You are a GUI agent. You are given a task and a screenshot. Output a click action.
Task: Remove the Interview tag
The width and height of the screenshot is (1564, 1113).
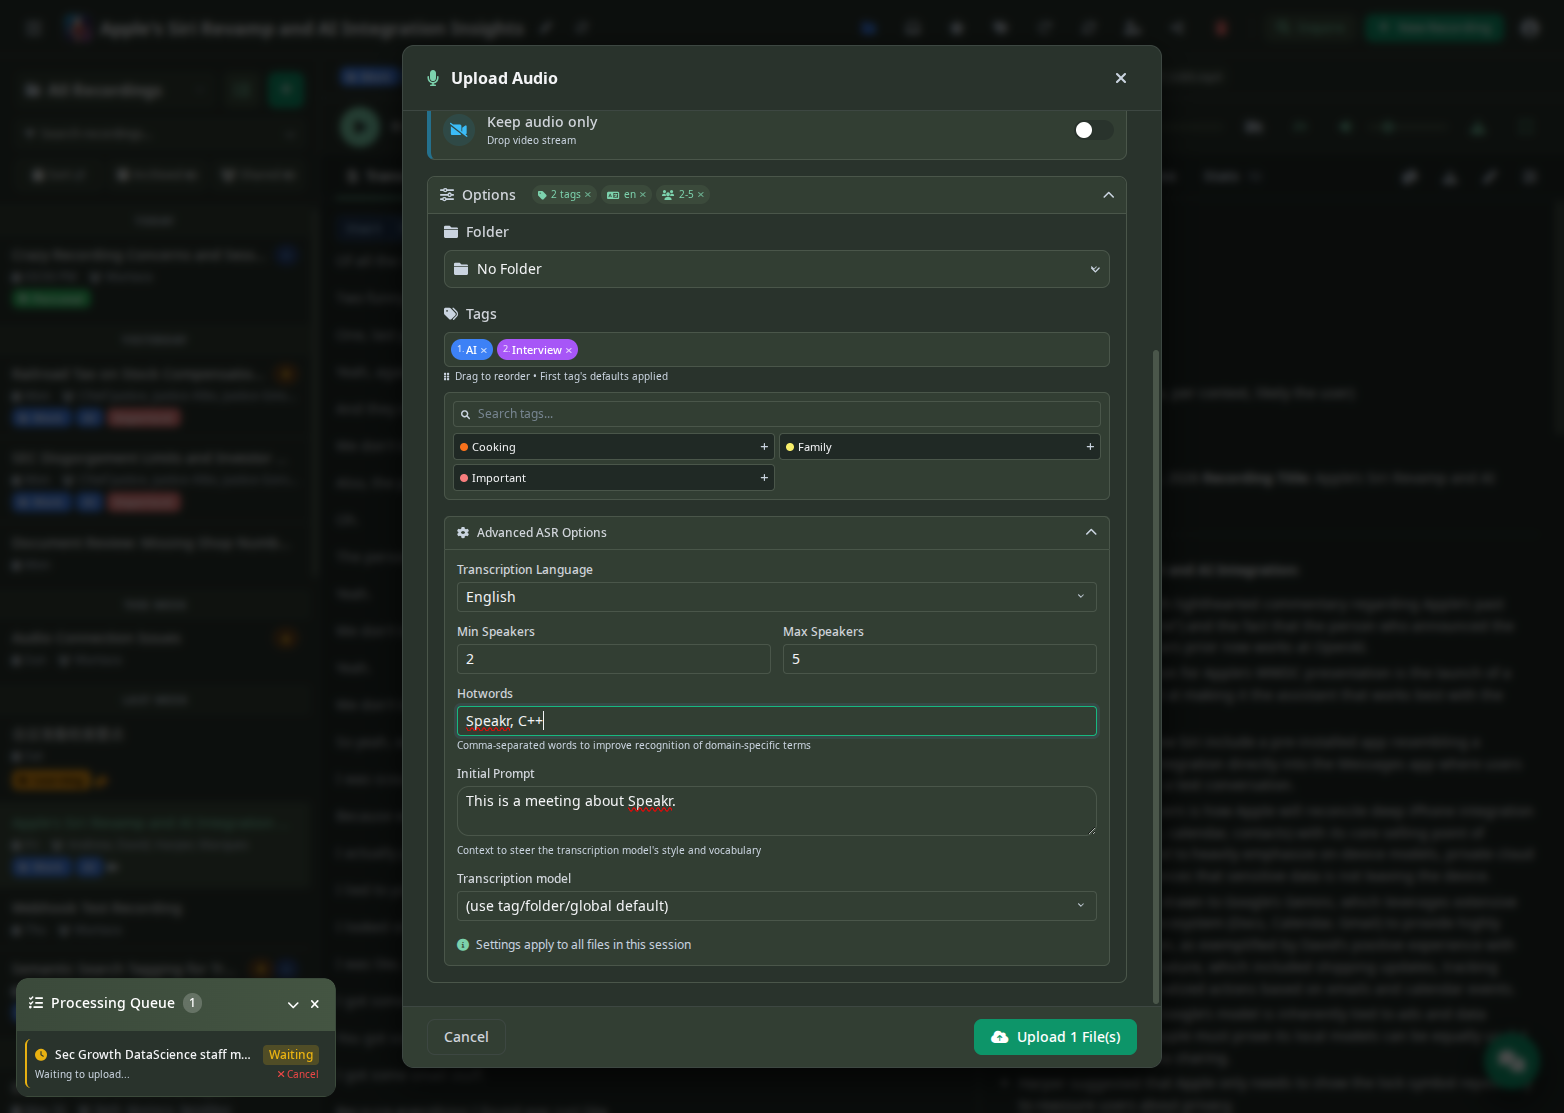[x=569, y=350]
